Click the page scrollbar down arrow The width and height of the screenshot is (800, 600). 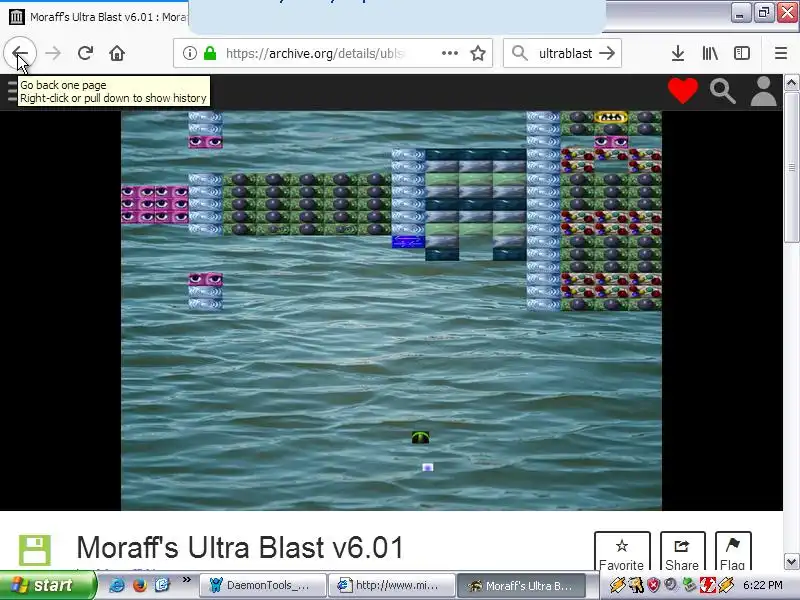click(x=791, y=562)
